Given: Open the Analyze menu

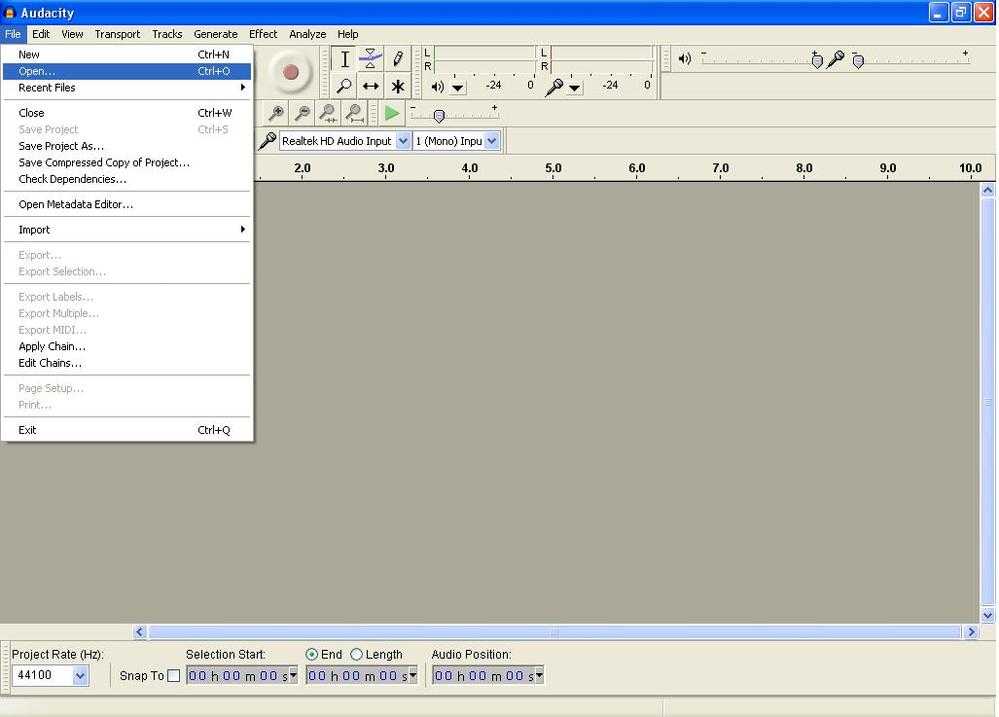Looking at the screenshot, I should (x=307, y=34).
